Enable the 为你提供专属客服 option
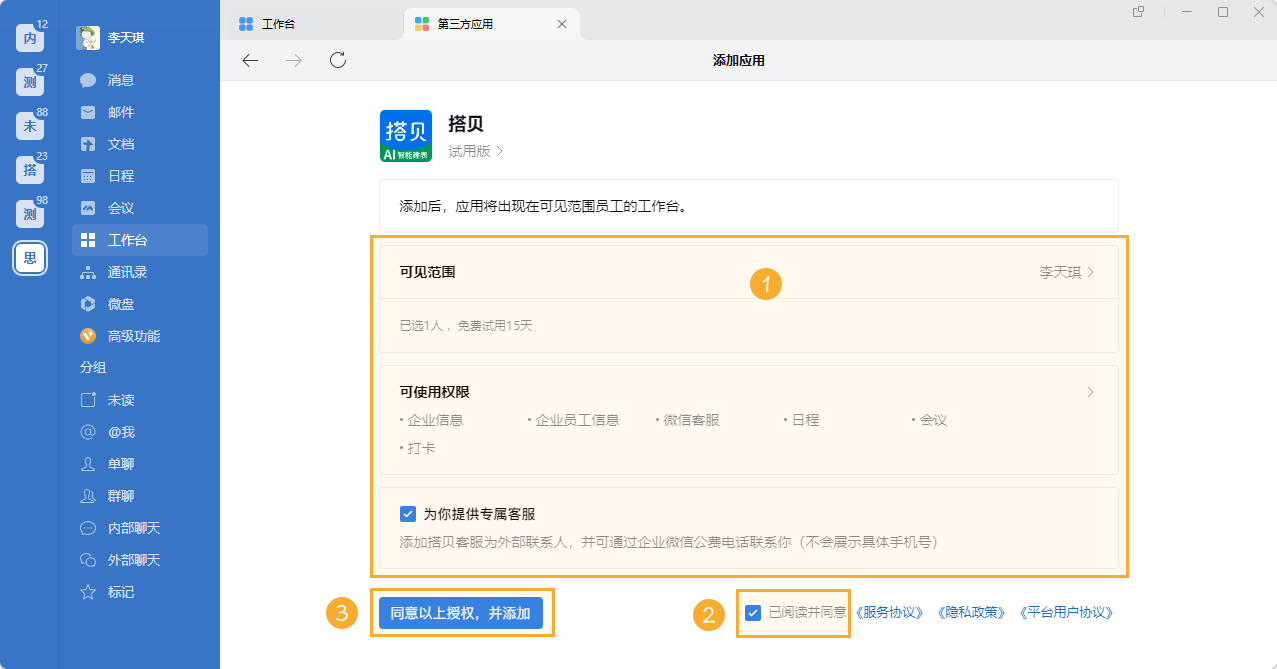The width and height of the screenshot is (1277, 669). (x=407, y=513)
